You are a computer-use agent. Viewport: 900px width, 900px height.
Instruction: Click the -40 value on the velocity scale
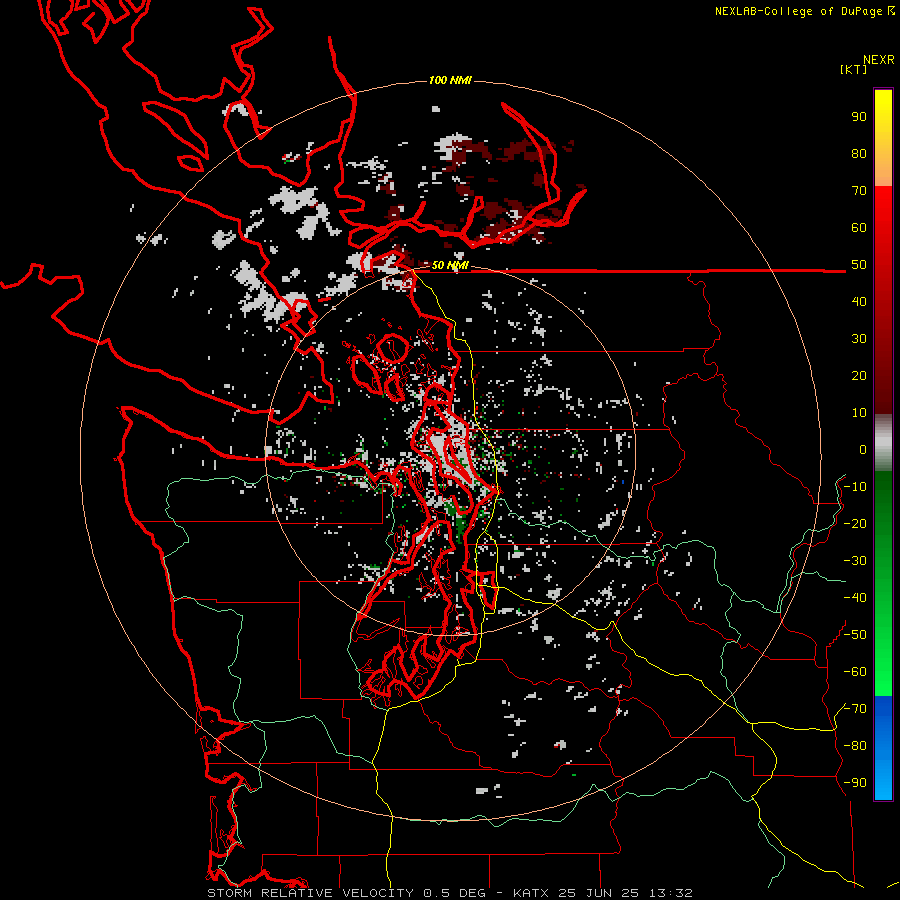[x=855, y=598]
